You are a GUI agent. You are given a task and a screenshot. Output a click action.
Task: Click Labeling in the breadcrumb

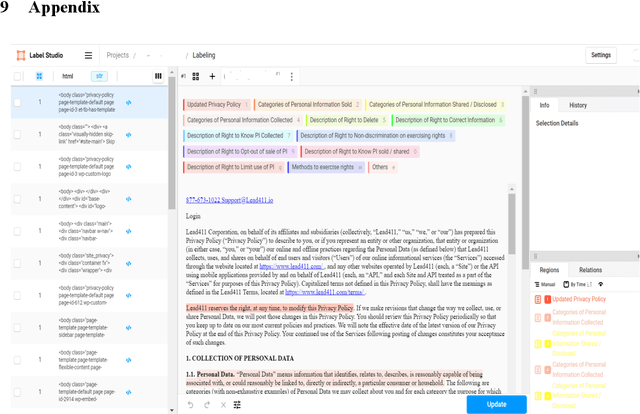204,55
